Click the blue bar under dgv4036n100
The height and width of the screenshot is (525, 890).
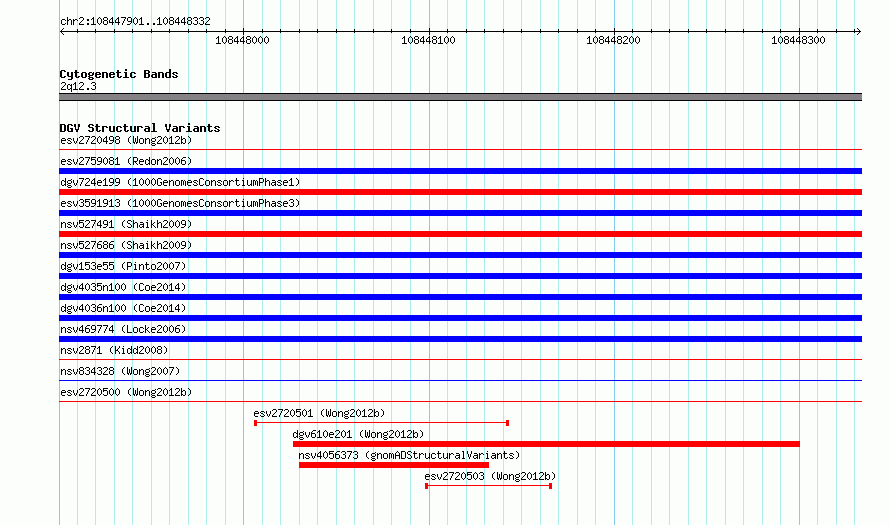coord(460,318)
